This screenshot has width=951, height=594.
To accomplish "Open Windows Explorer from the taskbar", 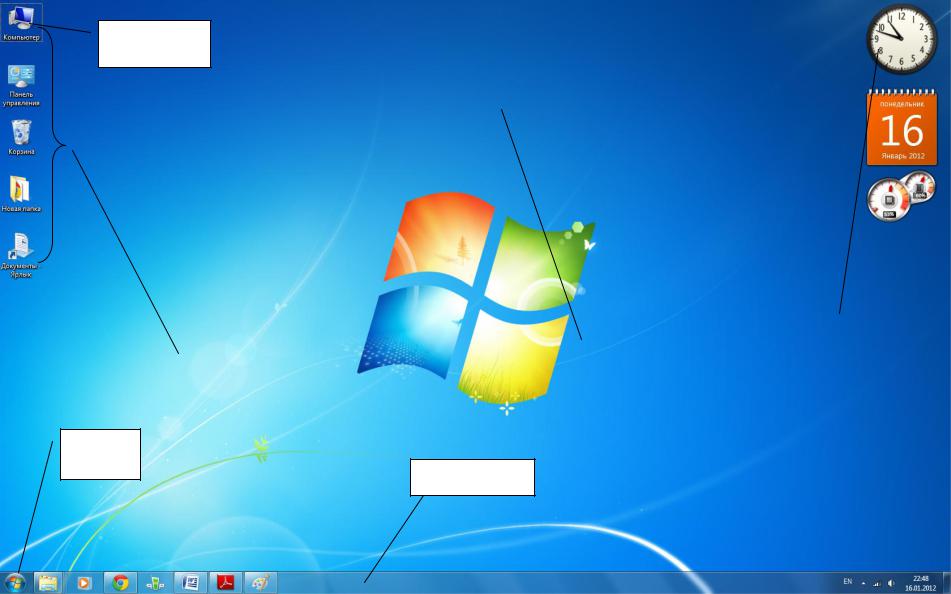I will (48, 582).
